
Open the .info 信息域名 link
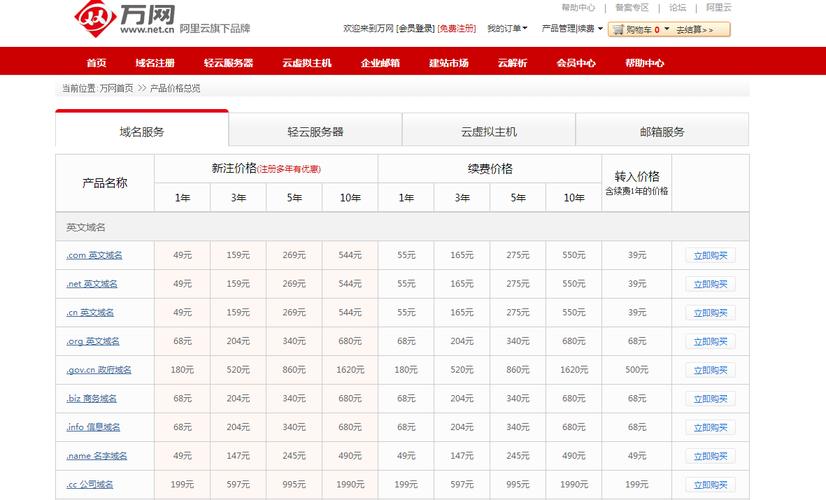[93, 427]
